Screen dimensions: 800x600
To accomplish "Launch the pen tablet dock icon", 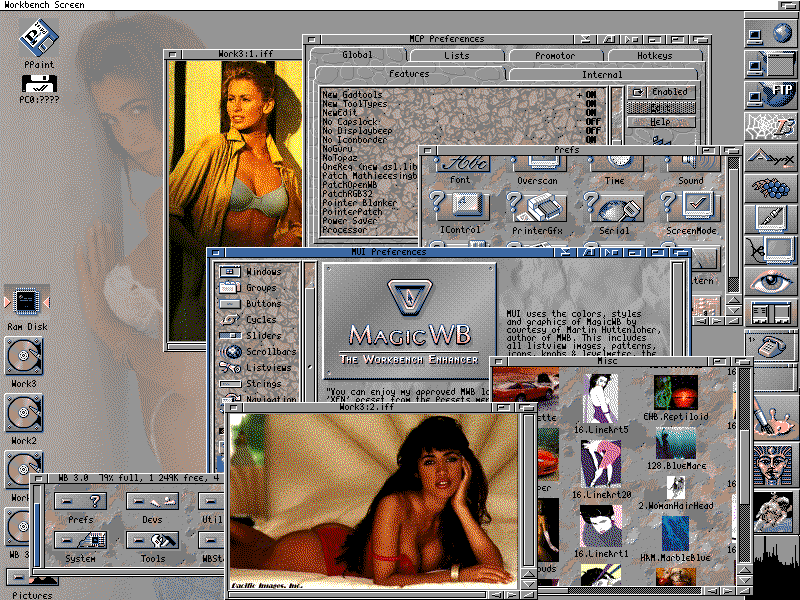I will [770, 219].
